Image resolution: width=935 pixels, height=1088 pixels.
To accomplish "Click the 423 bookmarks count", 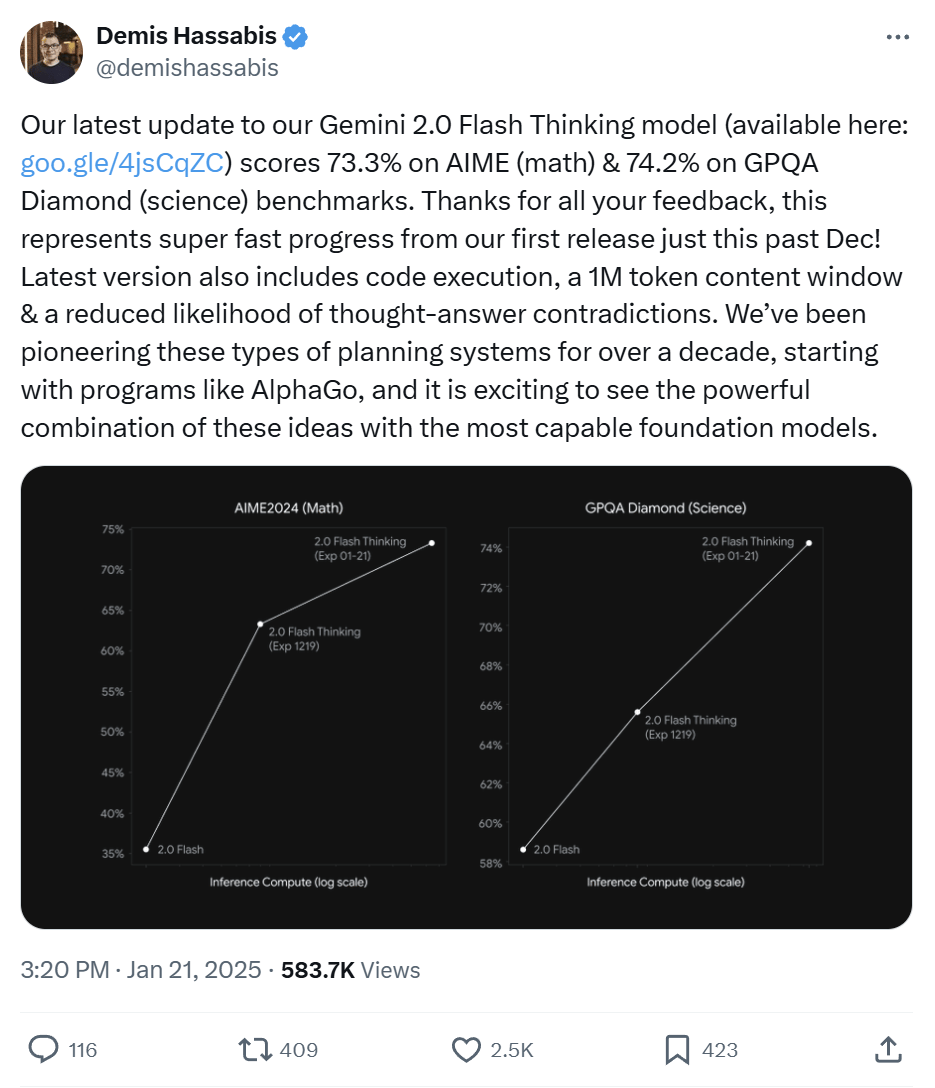I will click(720, 1050).
